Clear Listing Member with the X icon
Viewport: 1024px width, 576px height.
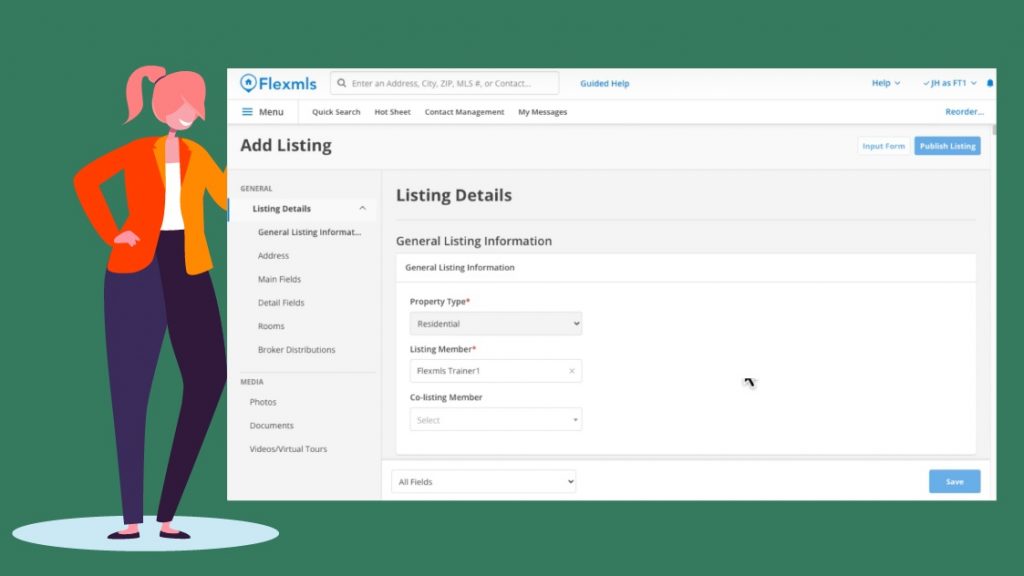click(571, 371)
